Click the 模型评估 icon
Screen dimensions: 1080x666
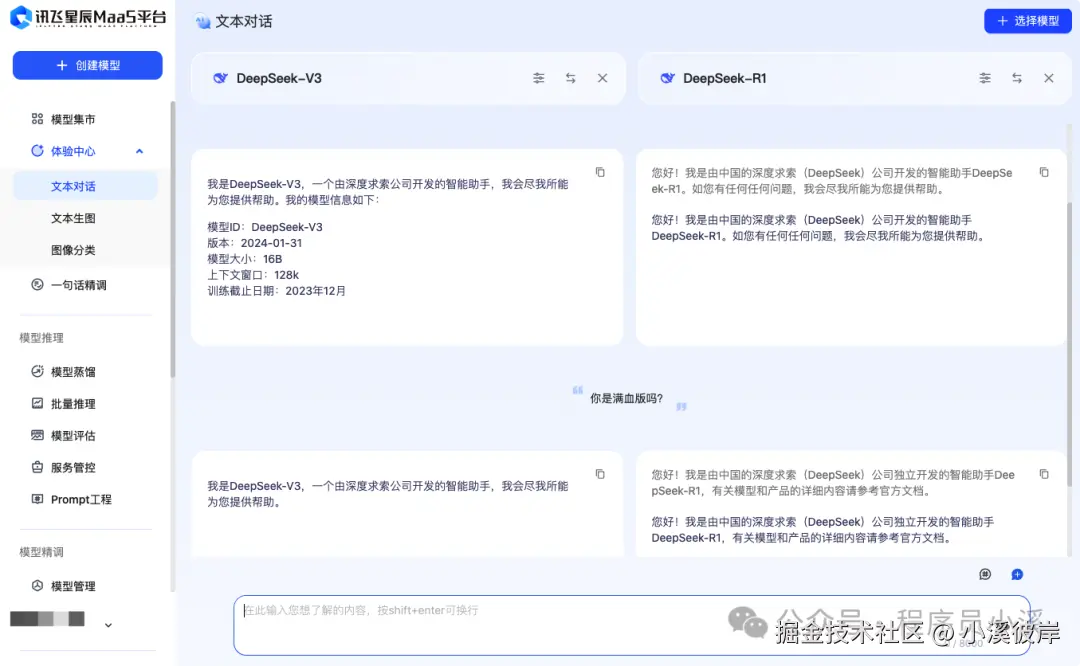coord(37,435)
